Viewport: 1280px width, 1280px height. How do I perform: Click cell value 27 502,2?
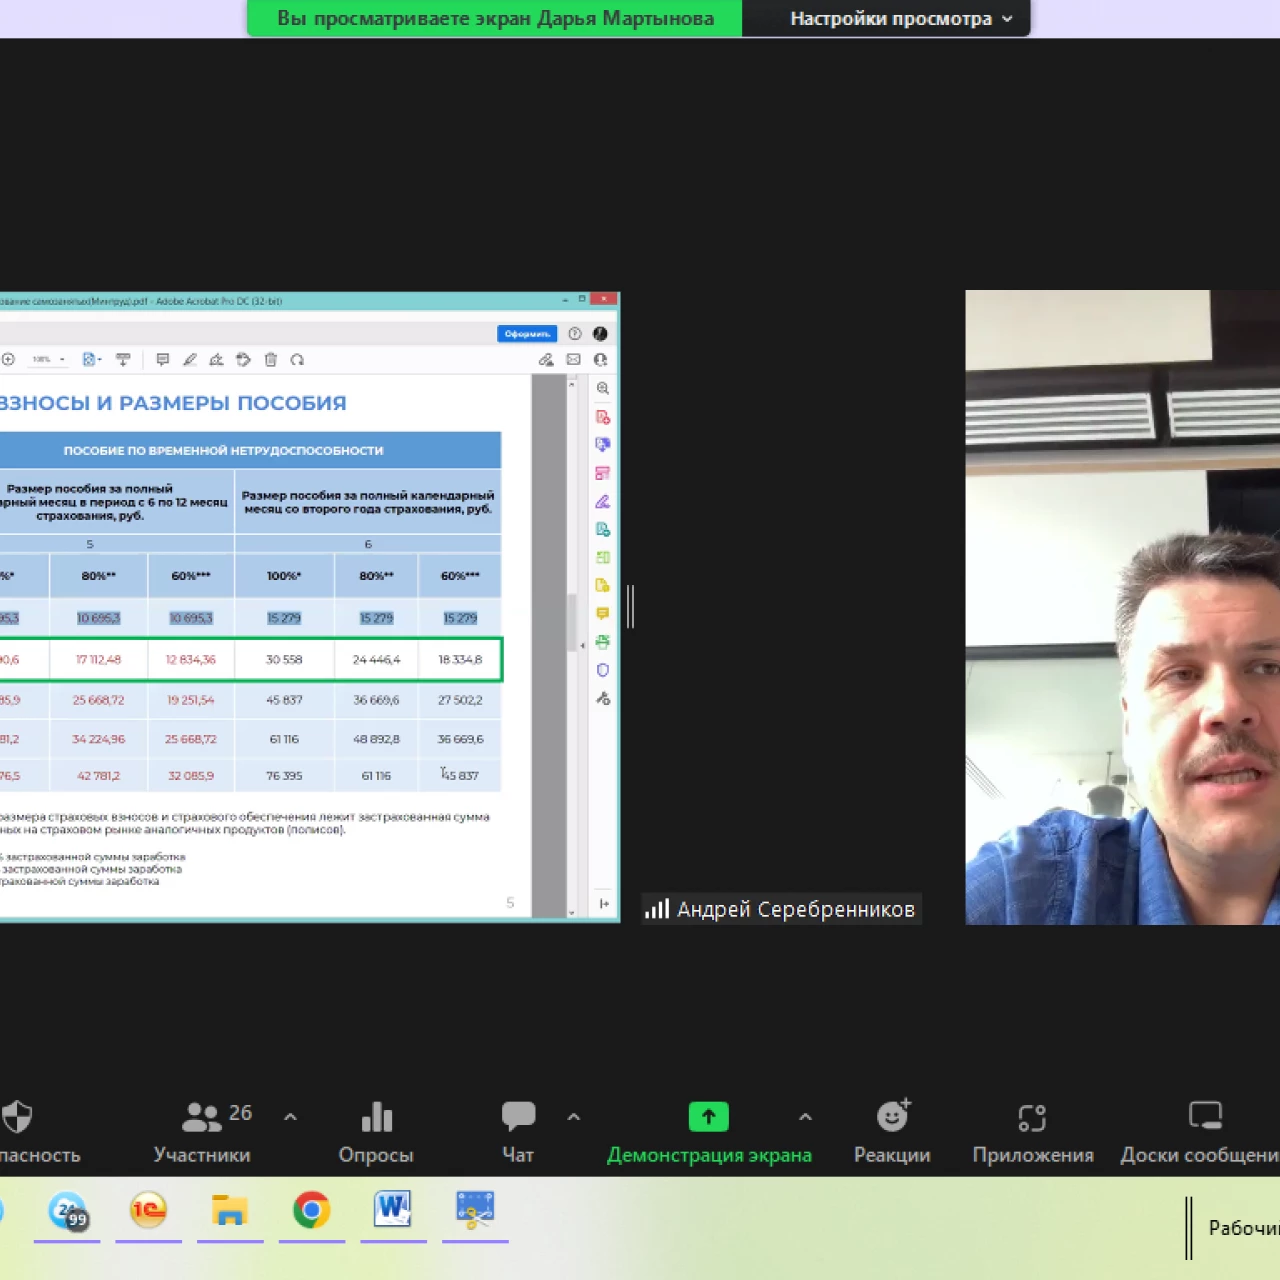coord(460,700)
